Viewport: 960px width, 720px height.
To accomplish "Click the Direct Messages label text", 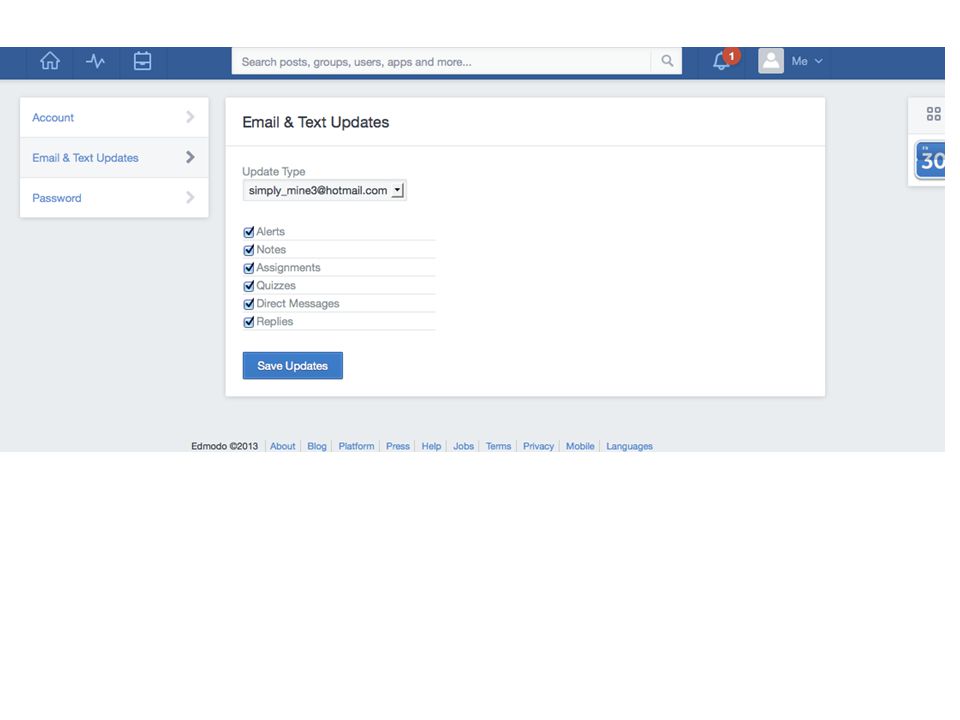I will coord(298,304).
